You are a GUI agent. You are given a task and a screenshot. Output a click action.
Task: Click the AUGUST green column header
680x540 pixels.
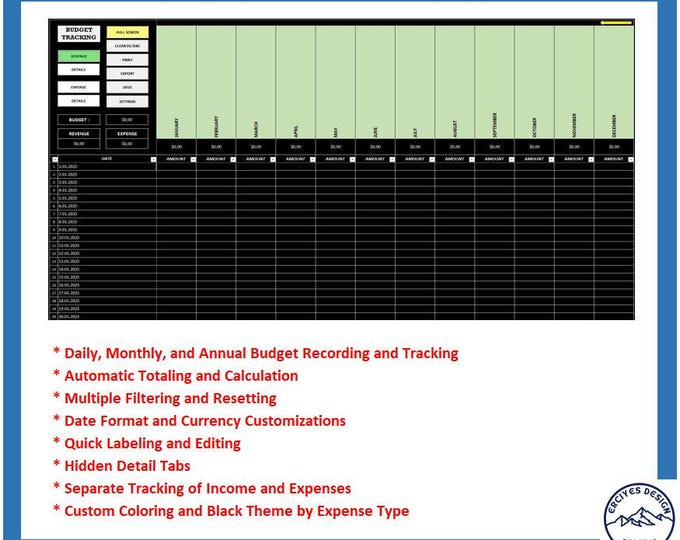click(455, 82)
